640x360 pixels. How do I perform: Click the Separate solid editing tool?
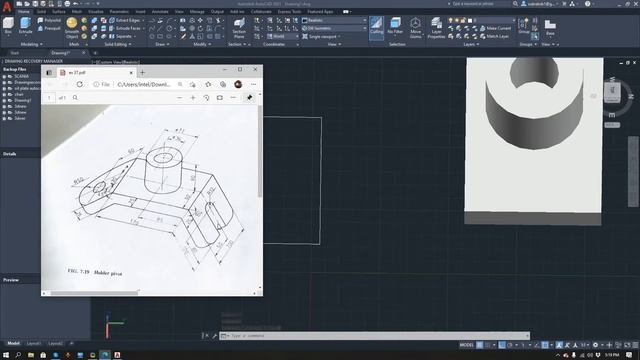[121, 36]
